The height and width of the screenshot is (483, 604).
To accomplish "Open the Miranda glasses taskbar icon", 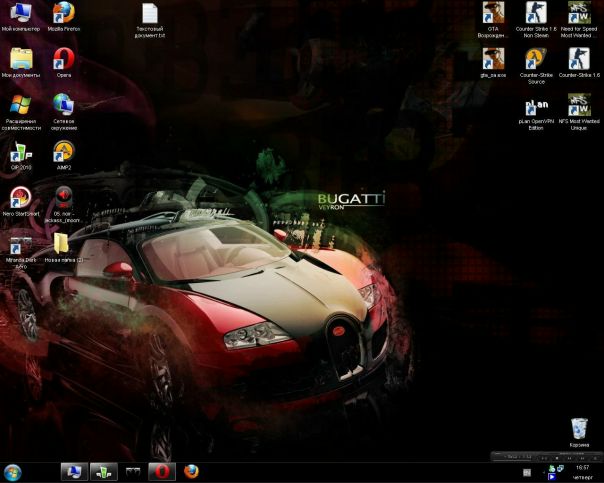I will tap(133, 472).
